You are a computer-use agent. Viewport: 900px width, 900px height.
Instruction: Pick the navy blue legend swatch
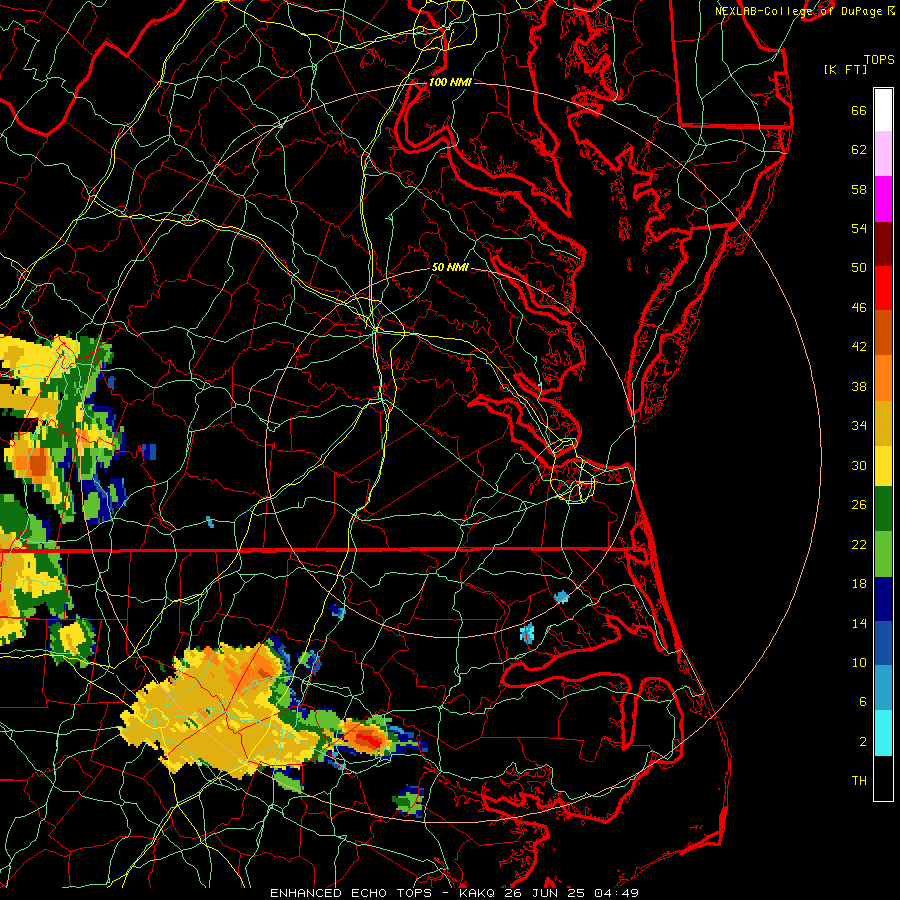[883, 599]
